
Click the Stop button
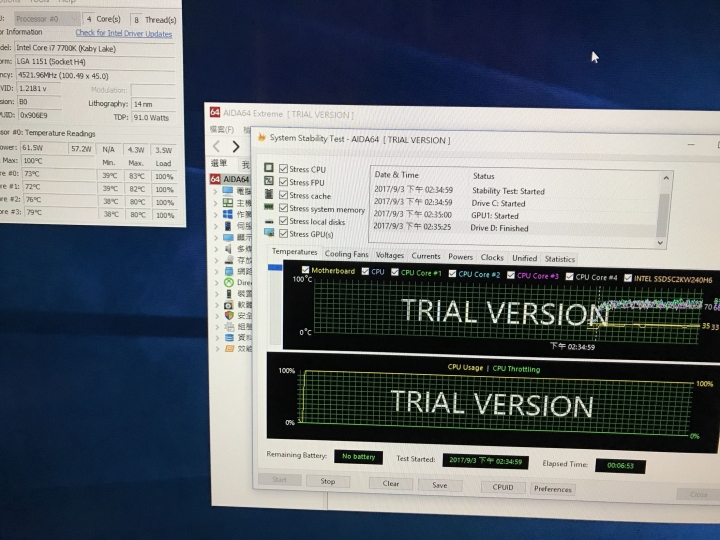click(x=327, y=481)
